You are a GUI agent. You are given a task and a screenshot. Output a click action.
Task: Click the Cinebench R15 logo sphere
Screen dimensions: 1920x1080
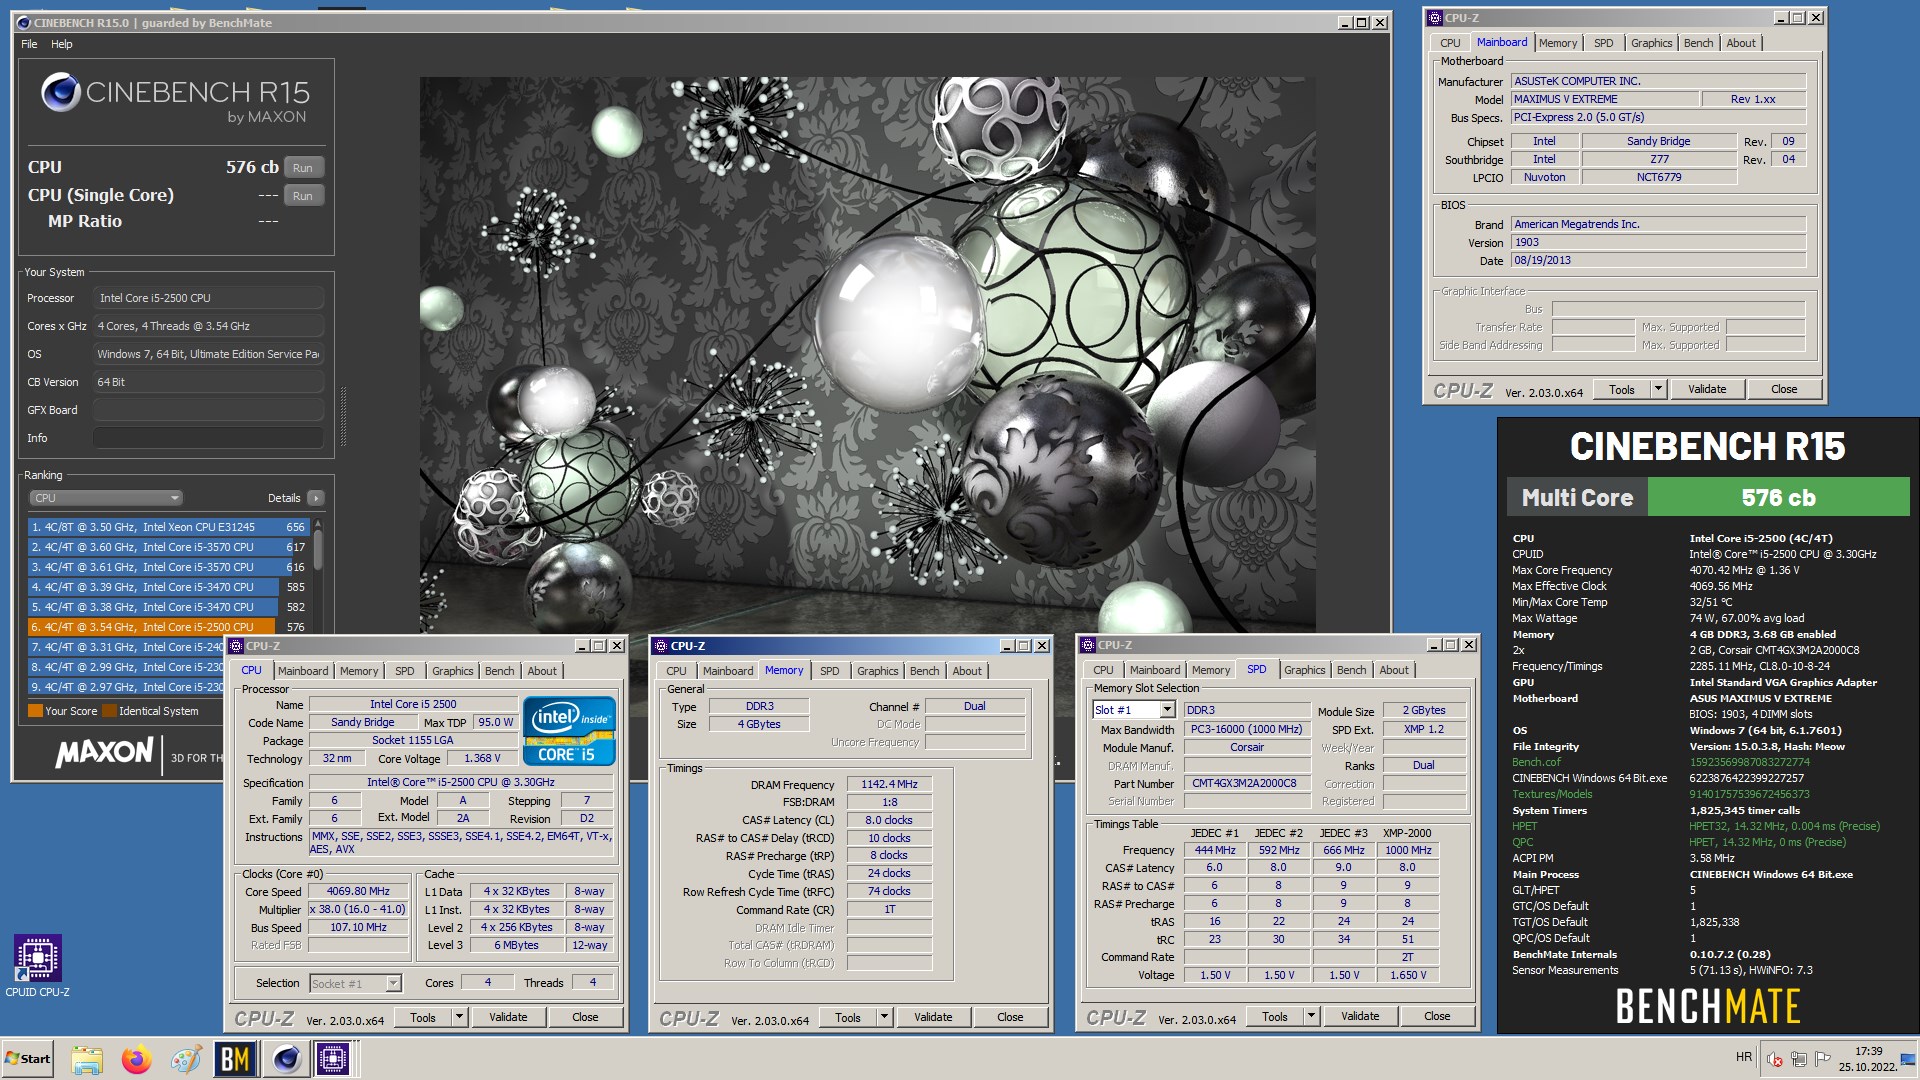pos(60,93)
